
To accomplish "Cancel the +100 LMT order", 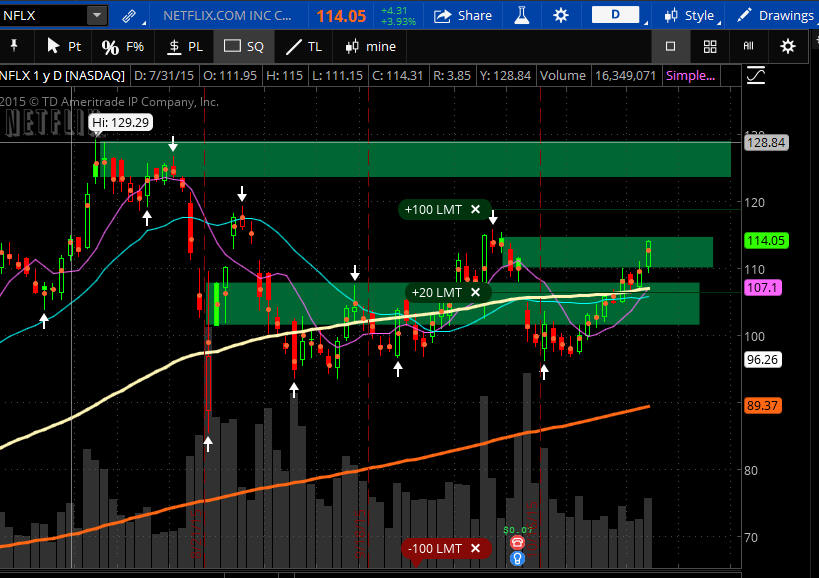I will 476,210.
